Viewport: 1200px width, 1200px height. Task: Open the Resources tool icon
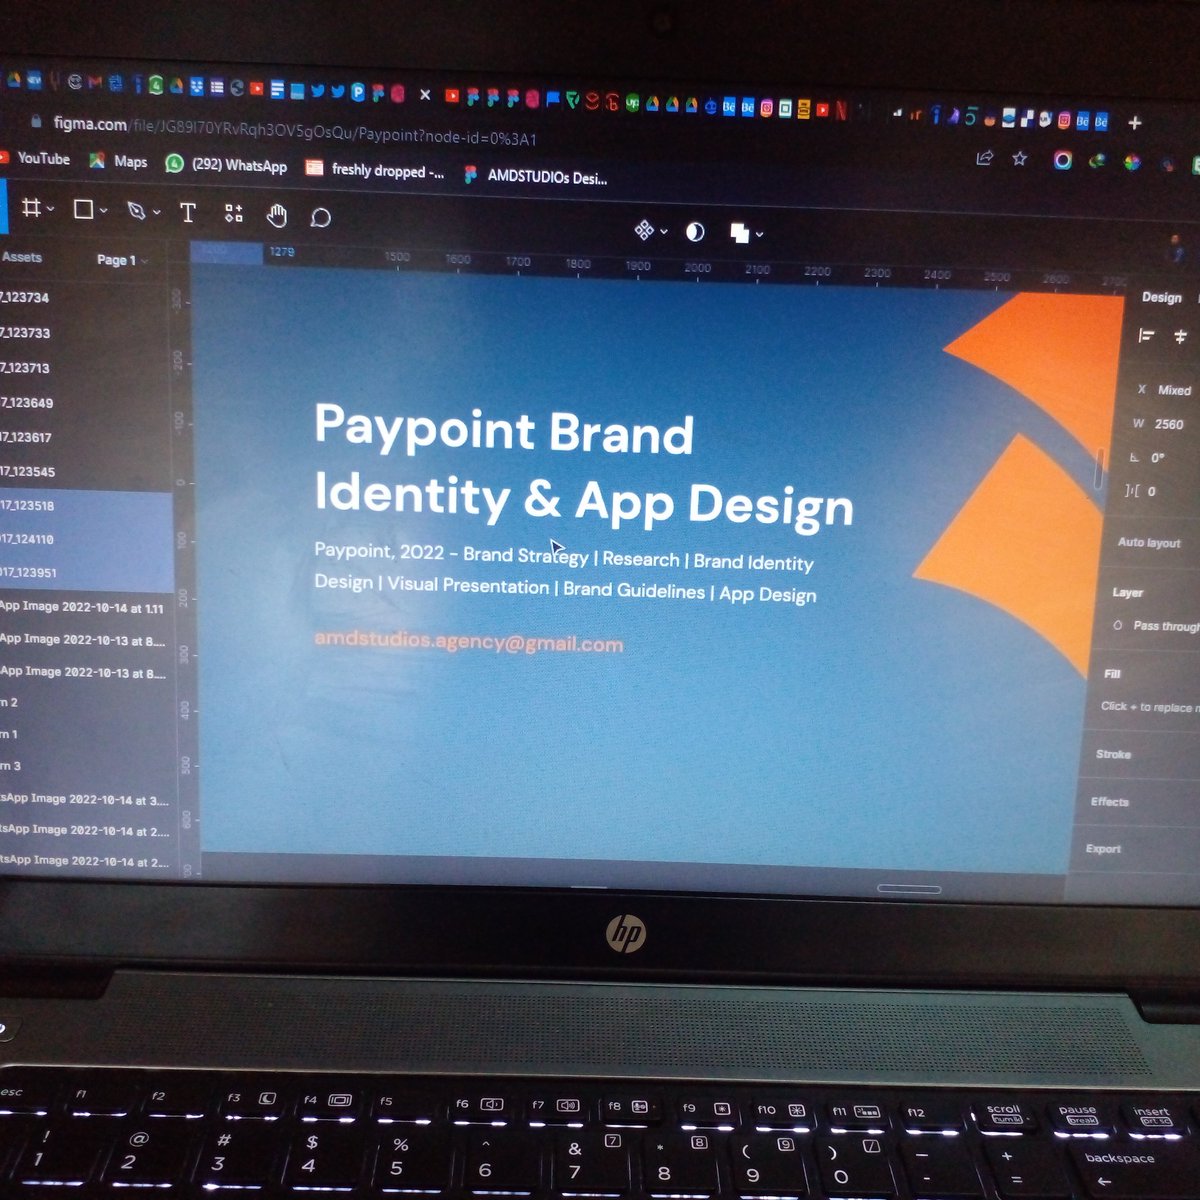[x=233, y=213]
